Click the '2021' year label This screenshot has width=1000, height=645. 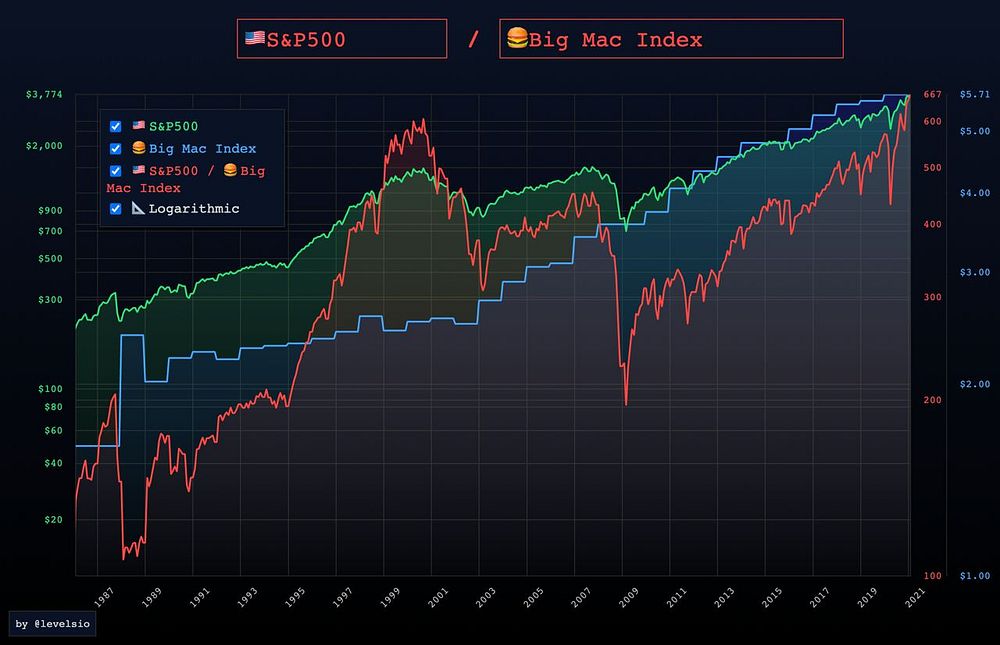coord(915,597)
